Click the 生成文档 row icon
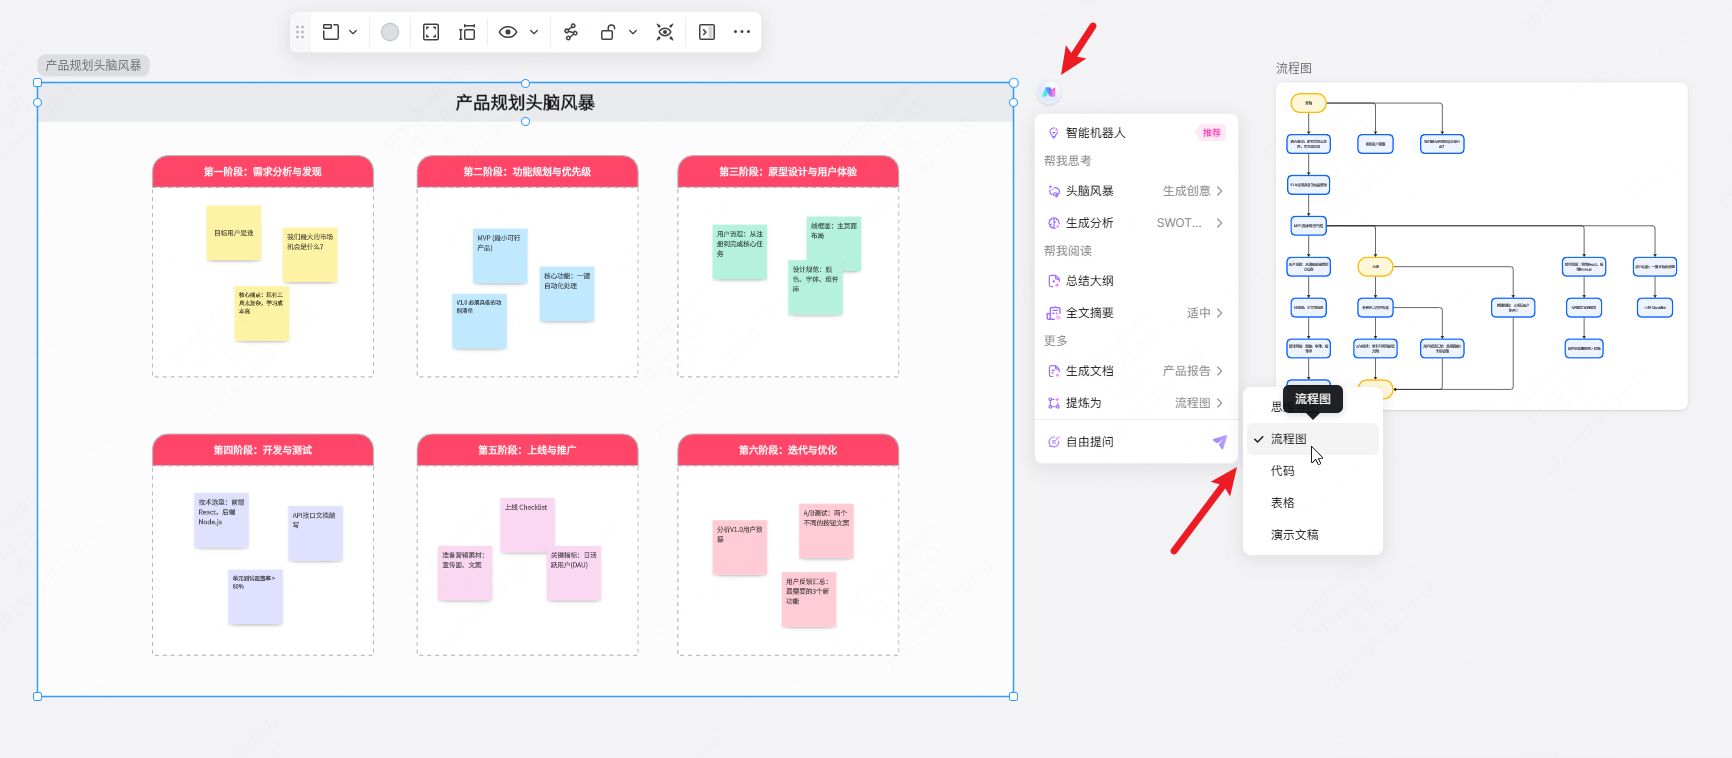The image size is (1732, 758). pyautogui.click(x=1053, y=371)
